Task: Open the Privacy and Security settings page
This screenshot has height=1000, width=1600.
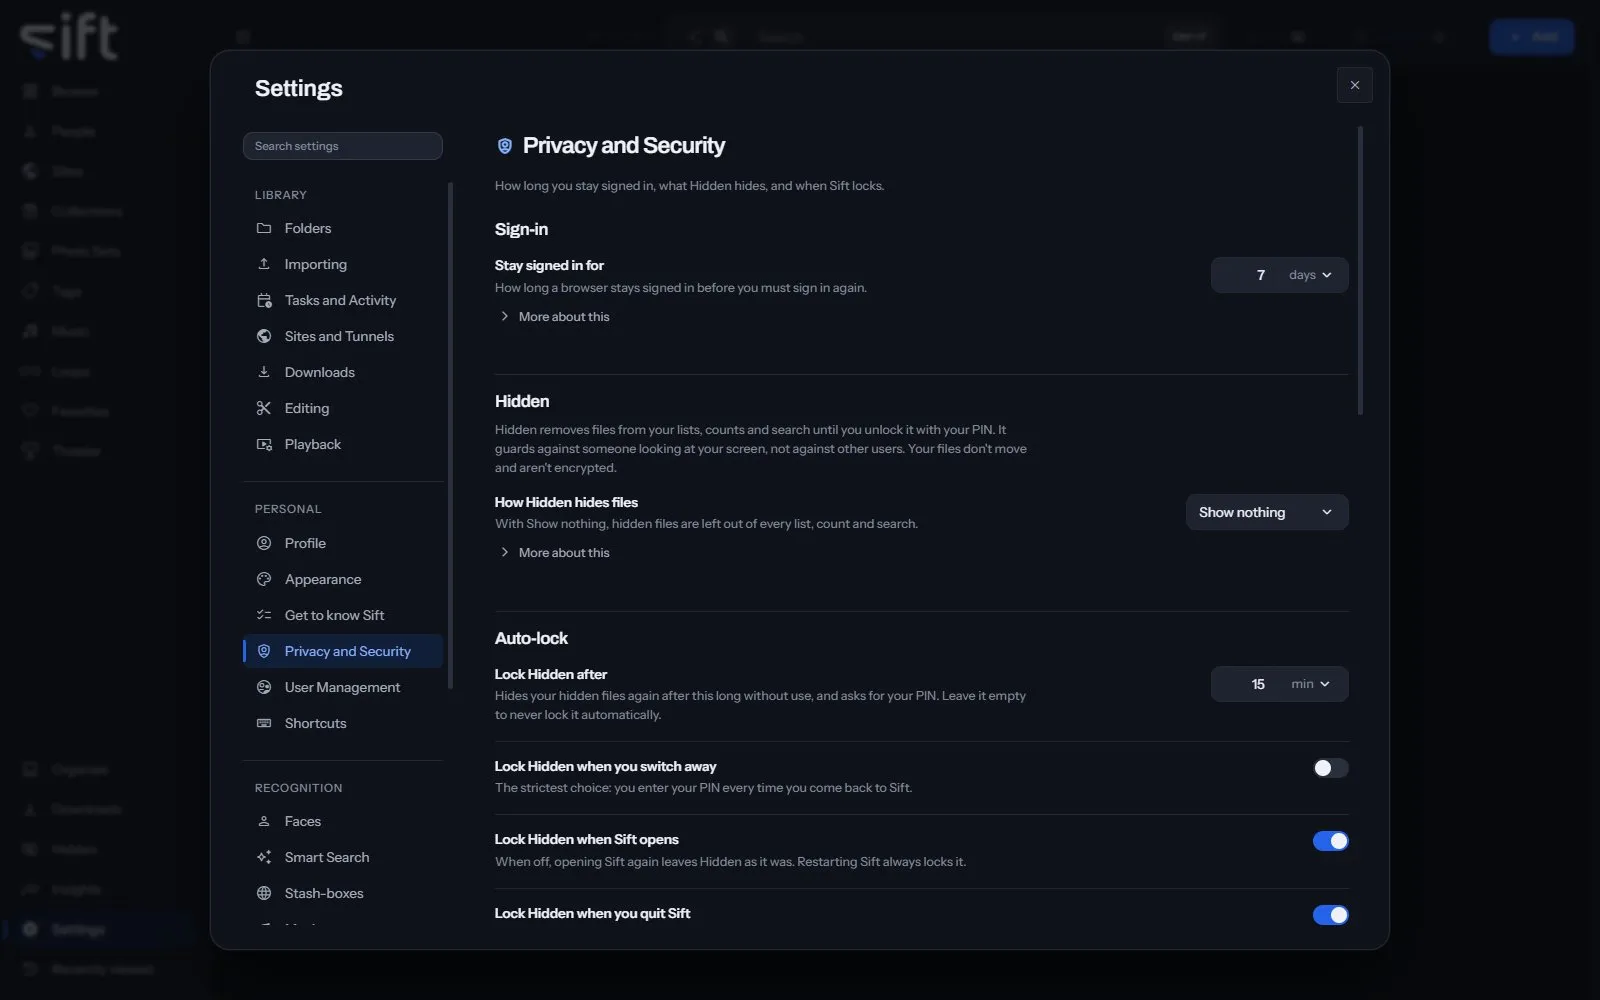Action: pyautogui.click(x=343, y=651)
